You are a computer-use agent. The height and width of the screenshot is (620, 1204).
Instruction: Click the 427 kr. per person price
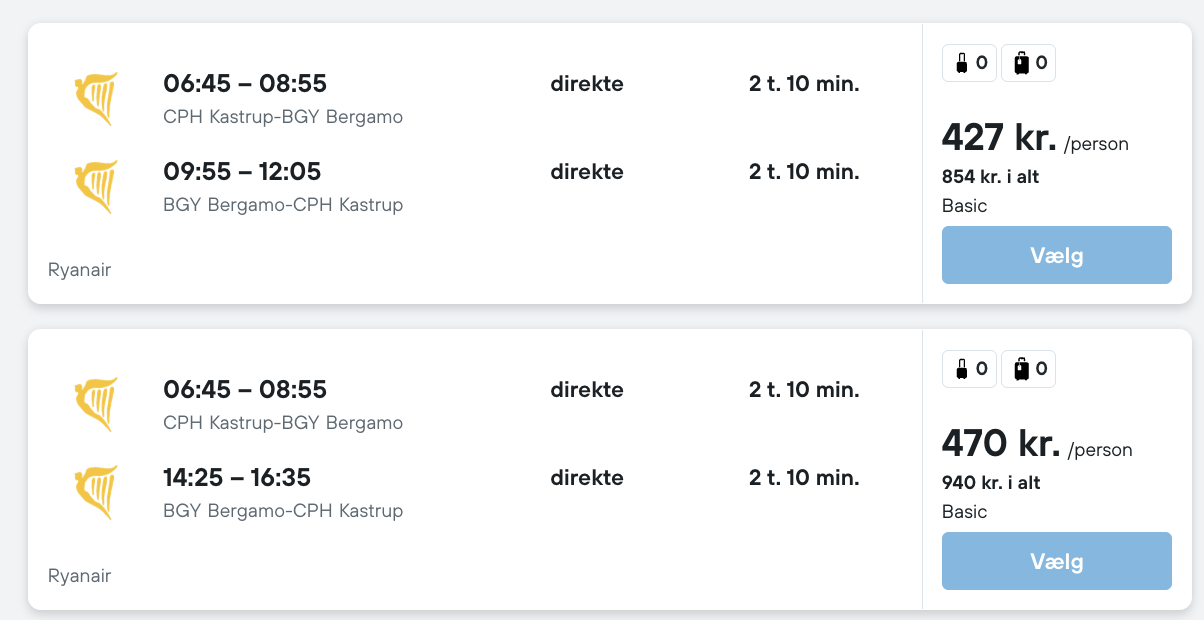999,138
